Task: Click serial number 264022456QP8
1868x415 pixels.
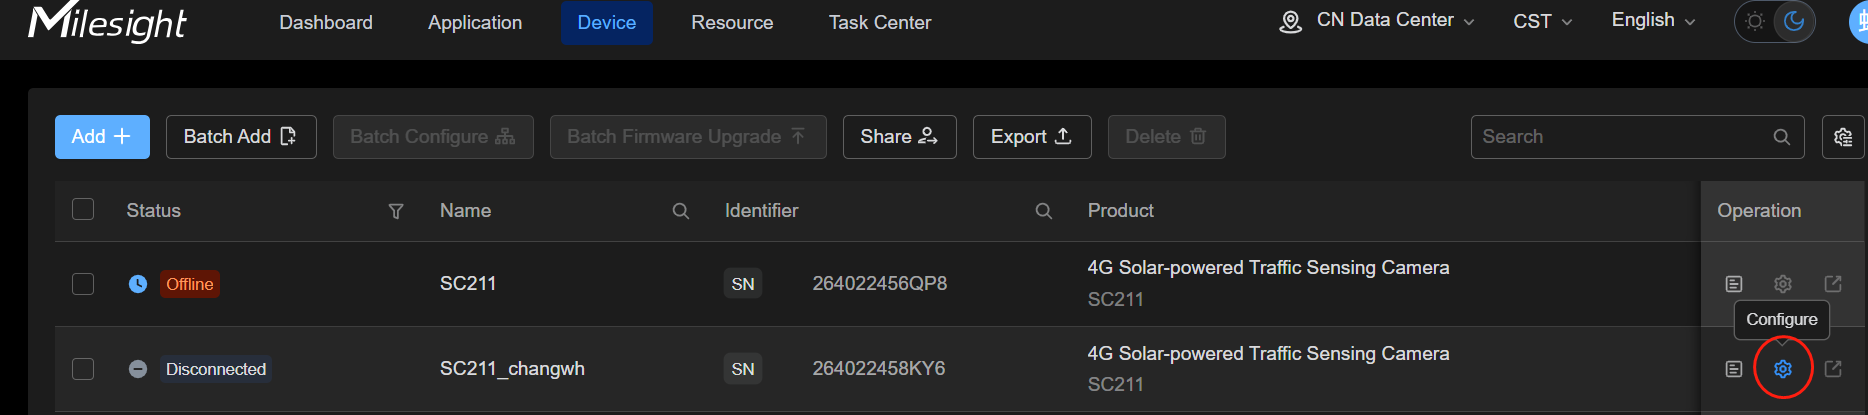Action: 880,283
